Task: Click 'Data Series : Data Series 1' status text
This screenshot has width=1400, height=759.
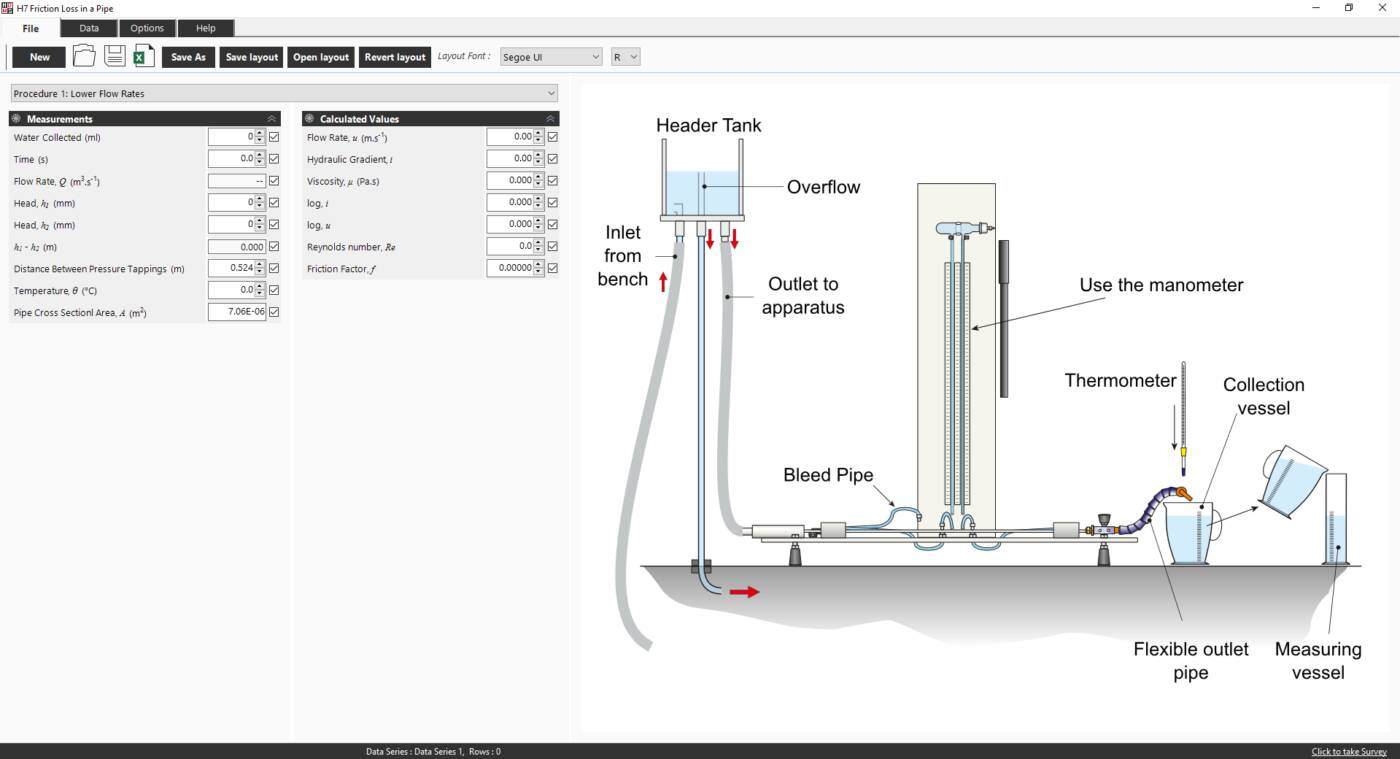Action: (x=412, y=752)
